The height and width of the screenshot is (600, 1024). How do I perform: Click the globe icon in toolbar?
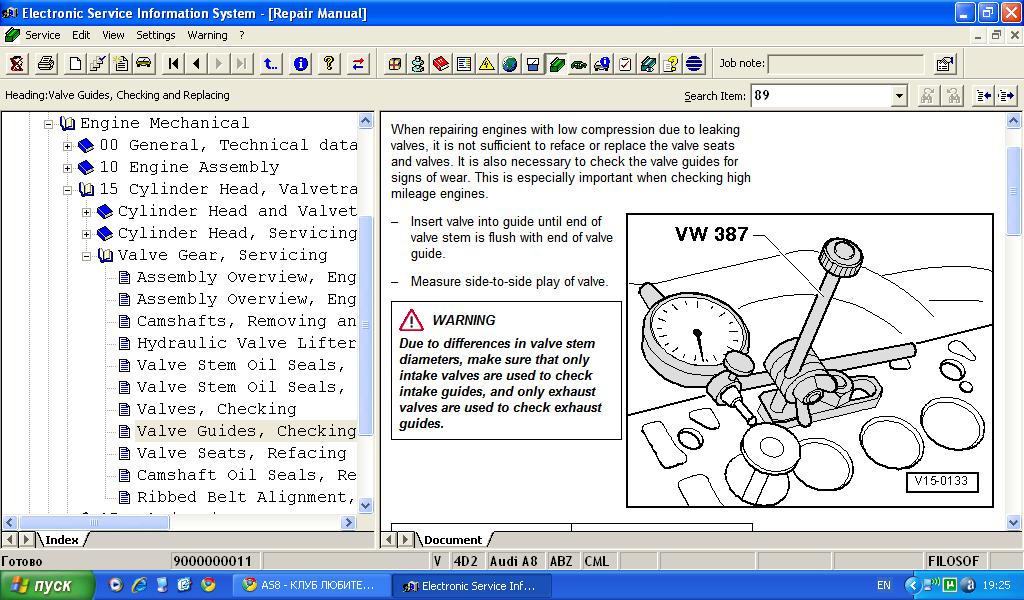(510, 64)
